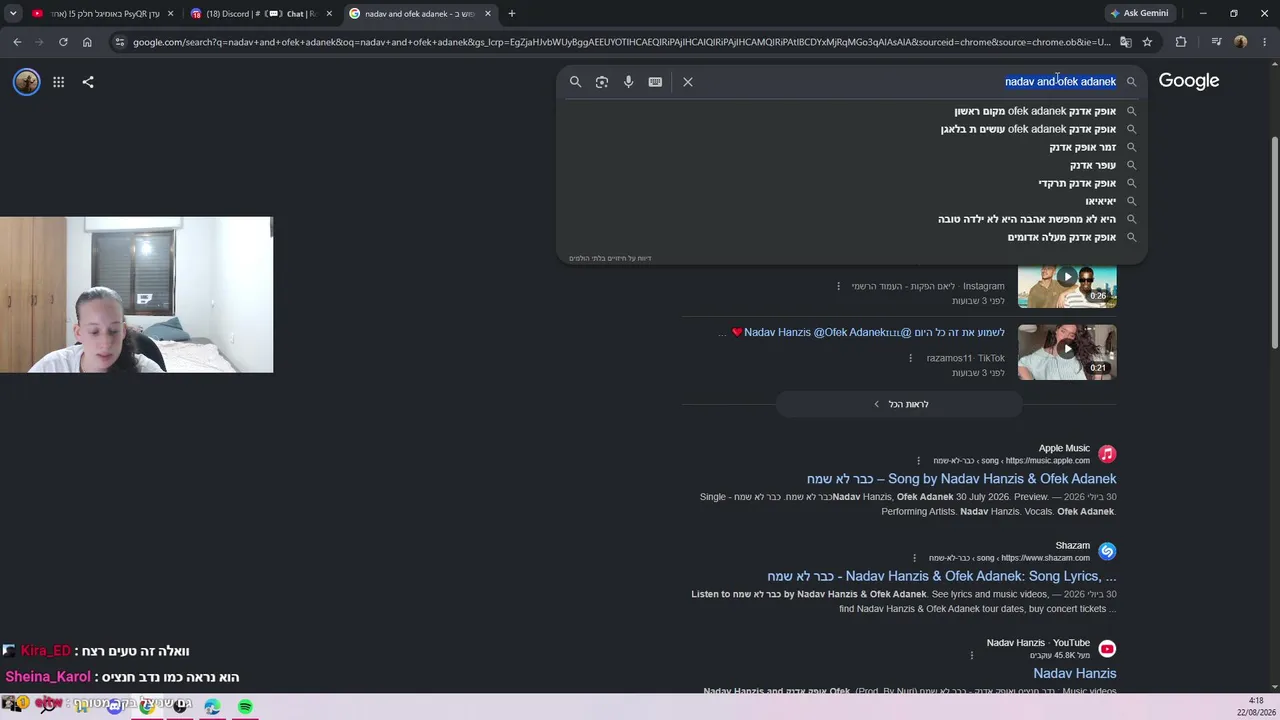Click the search magnifier button in Google search box
The image size is (1280, 720).
(575, 82)
